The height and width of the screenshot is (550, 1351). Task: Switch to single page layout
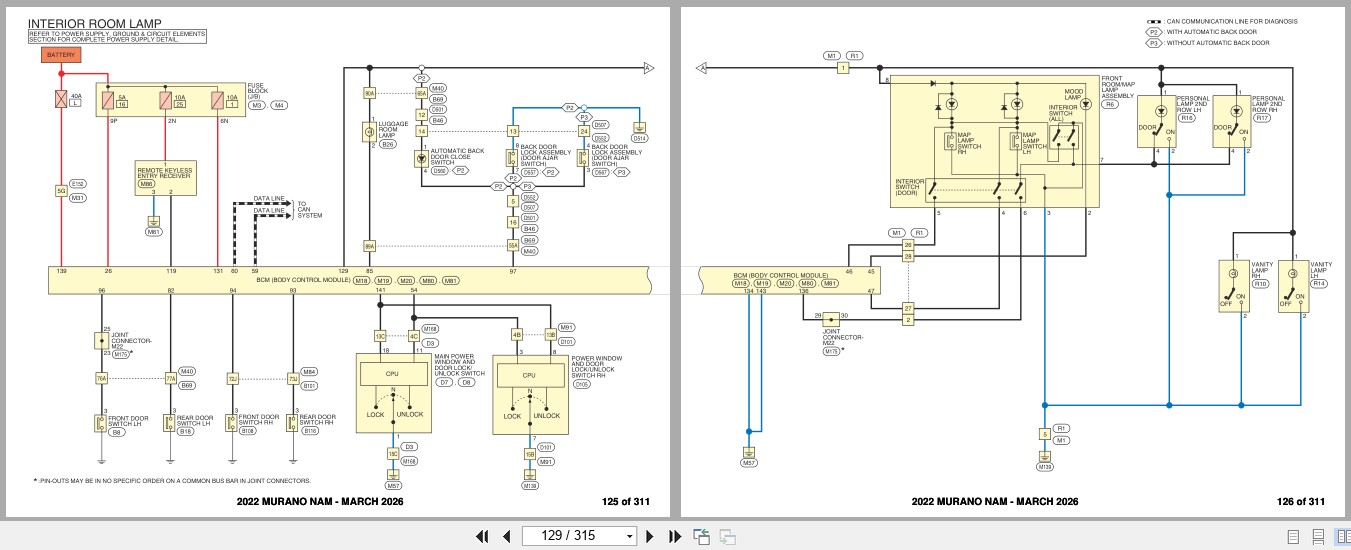click(1293, 536)
